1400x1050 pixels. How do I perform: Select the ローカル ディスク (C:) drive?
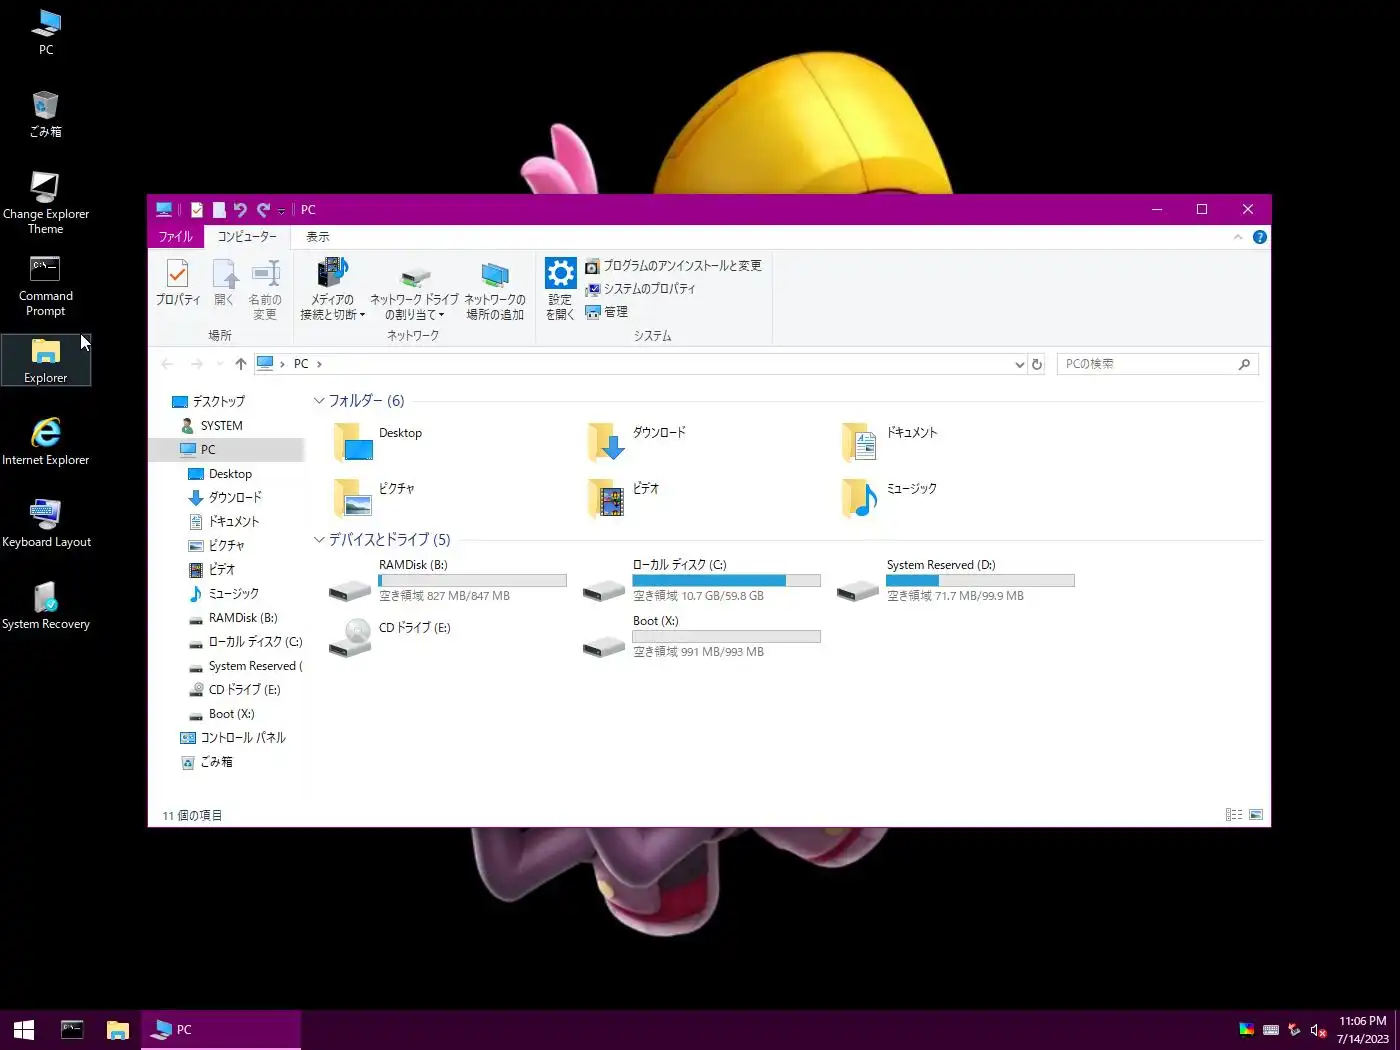(x=702, y=581)
